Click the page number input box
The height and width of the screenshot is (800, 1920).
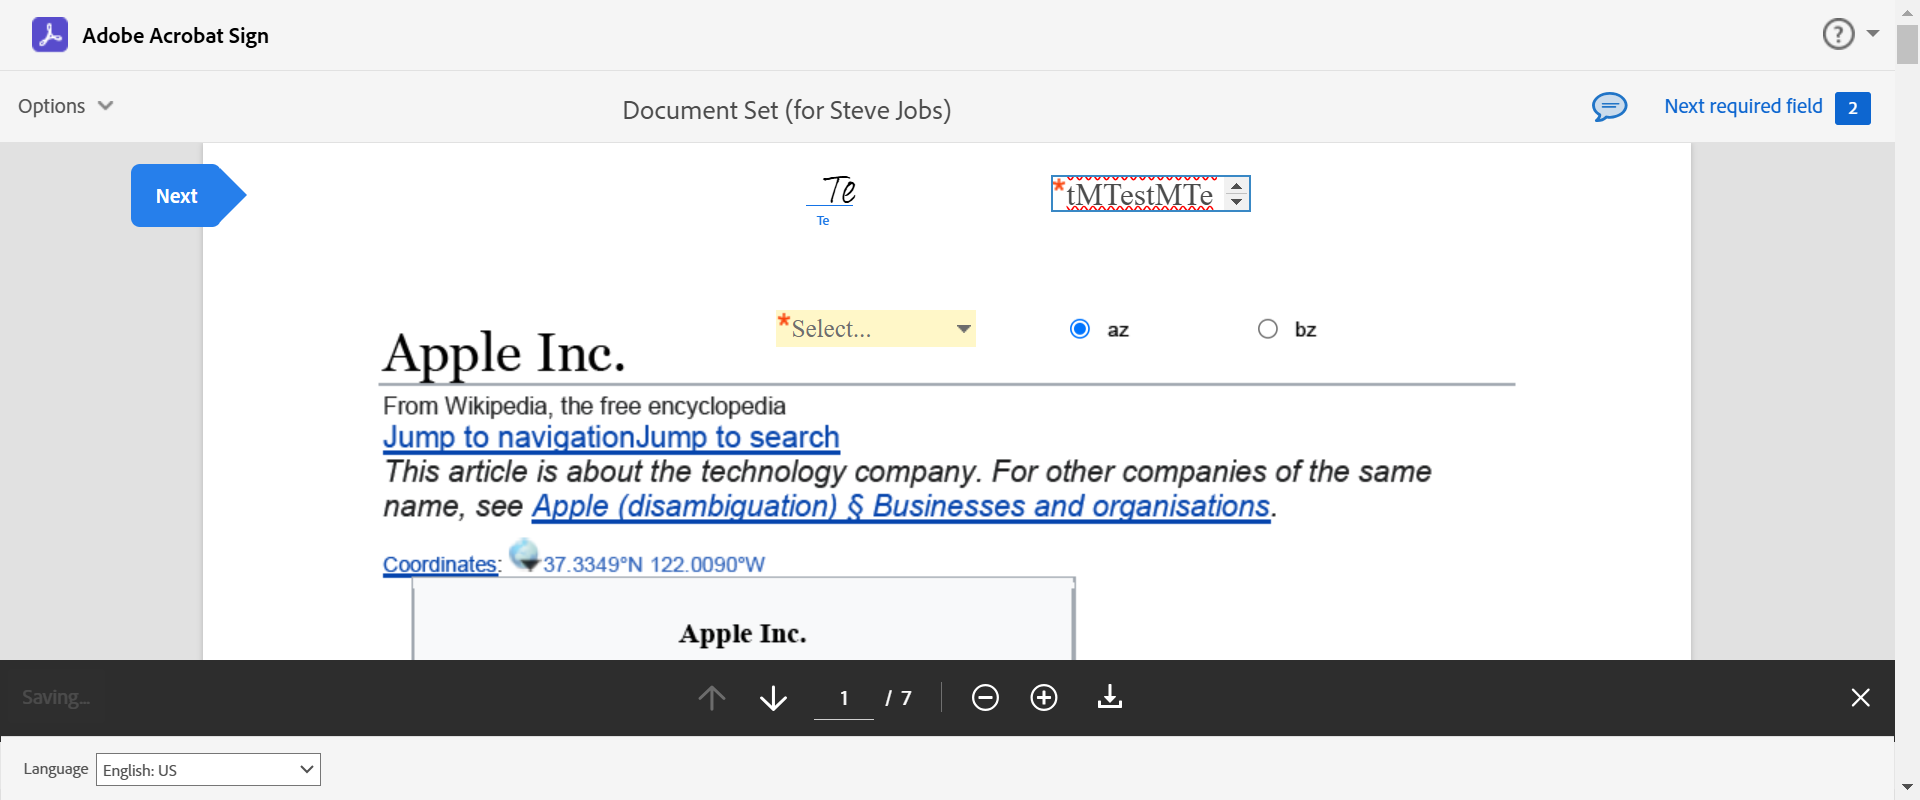844,697
